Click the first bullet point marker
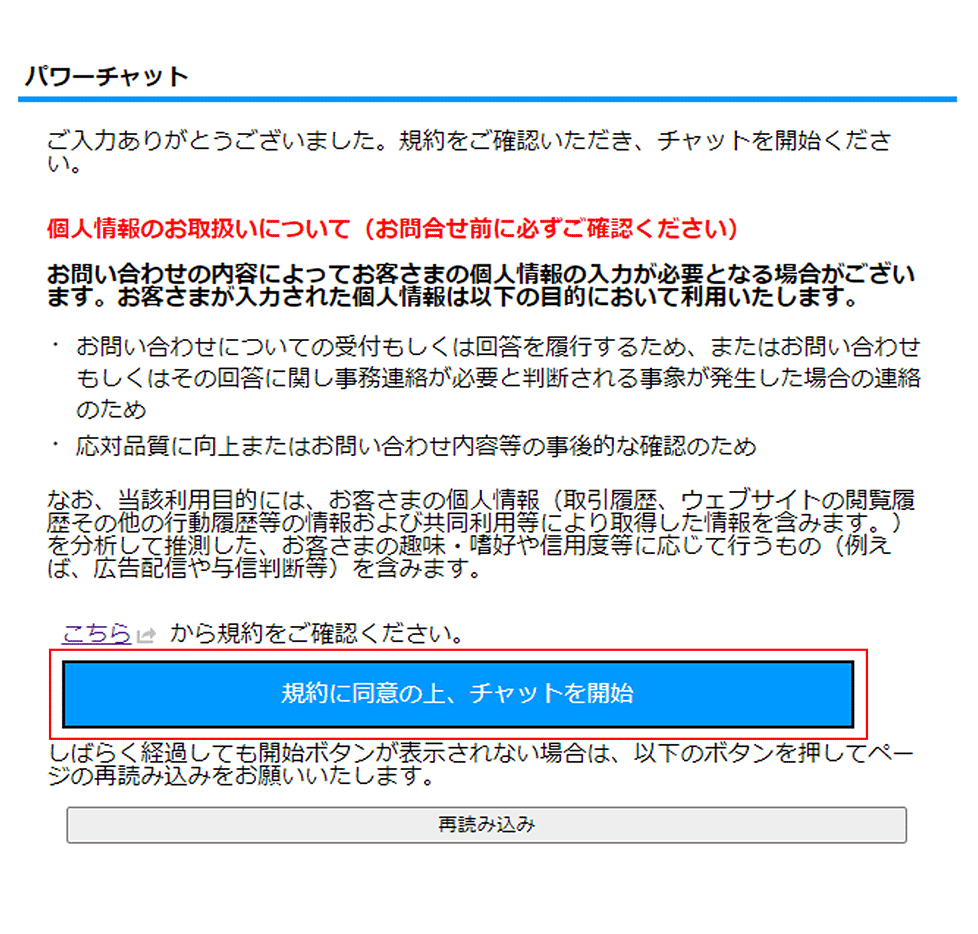The width and height of the screenshot is (978, 934). [56, 344]
